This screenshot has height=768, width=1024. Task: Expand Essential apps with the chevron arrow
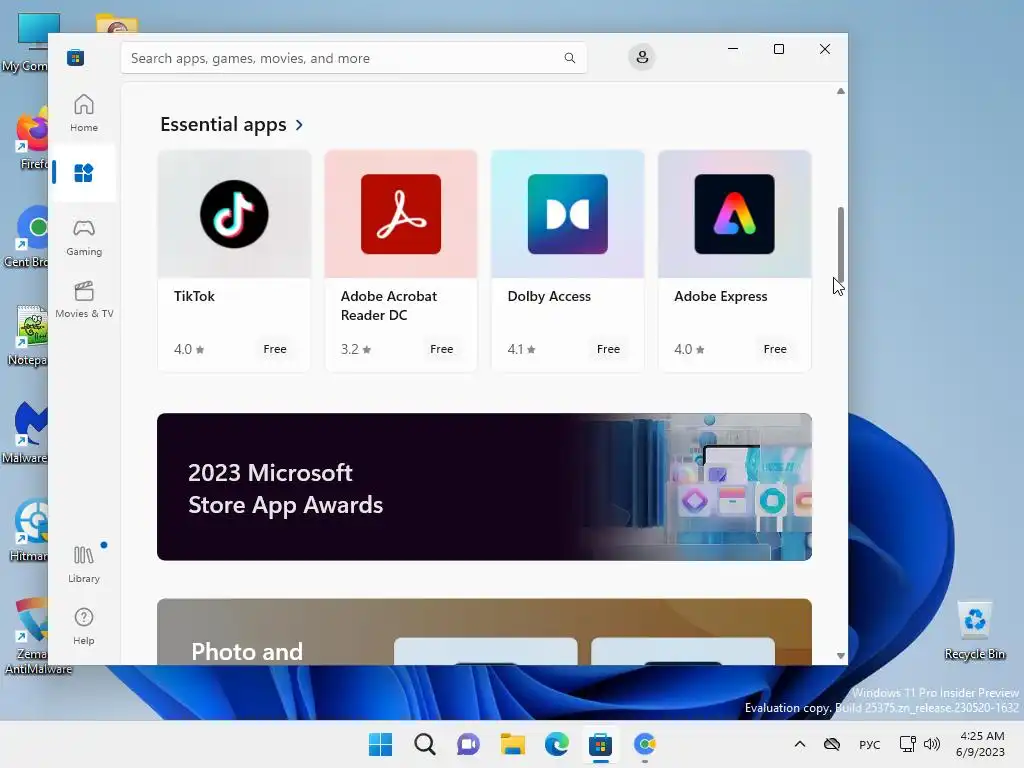click(x=299, y=125)
